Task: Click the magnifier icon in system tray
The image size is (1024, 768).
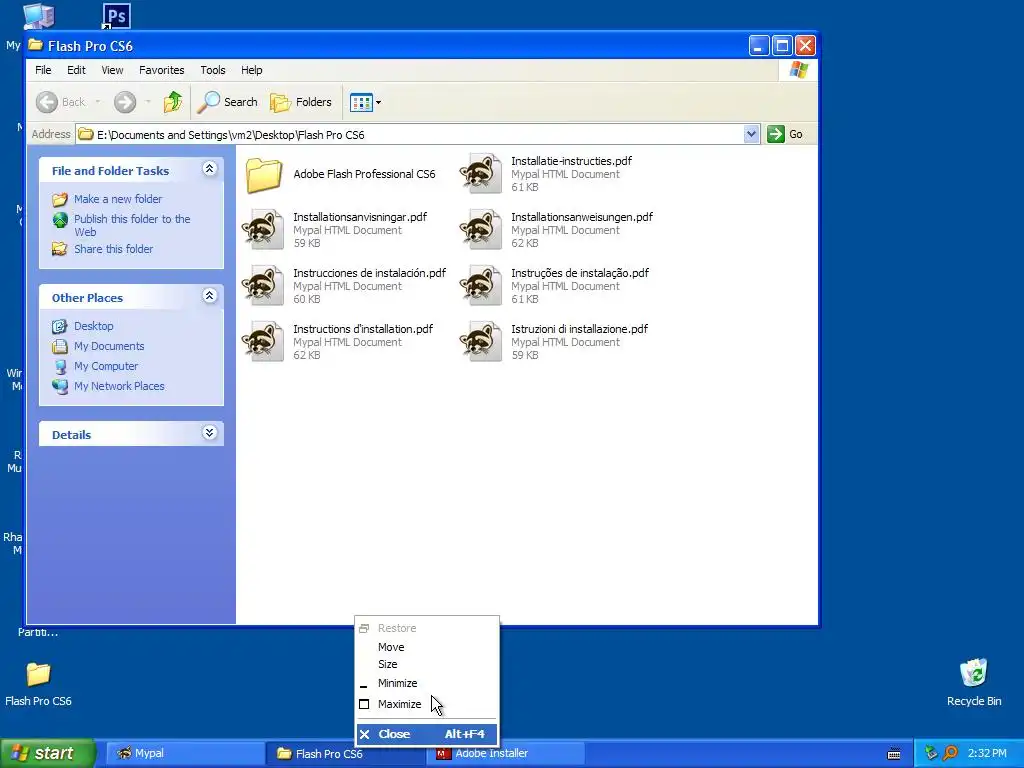Action: (950, 753)
